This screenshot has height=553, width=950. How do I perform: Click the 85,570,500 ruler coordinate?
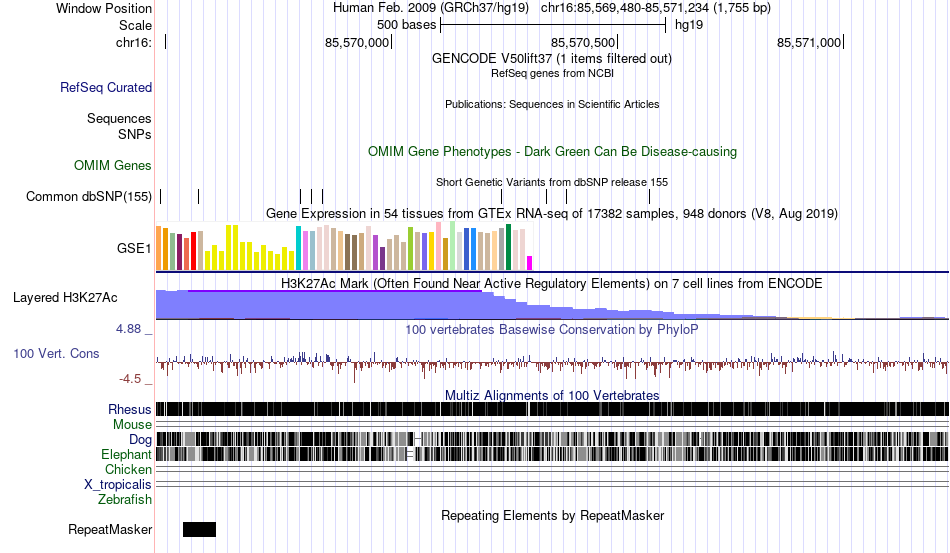click(x=583, y=42)
